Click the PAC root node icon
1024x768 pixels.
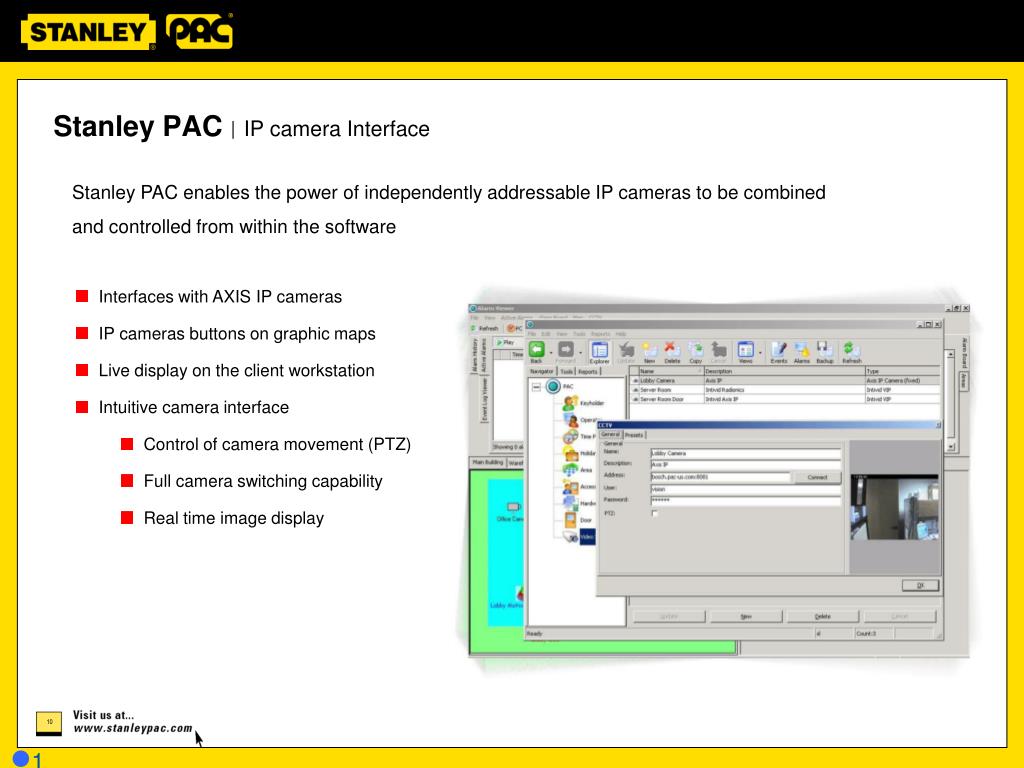(x=553, y=386)
